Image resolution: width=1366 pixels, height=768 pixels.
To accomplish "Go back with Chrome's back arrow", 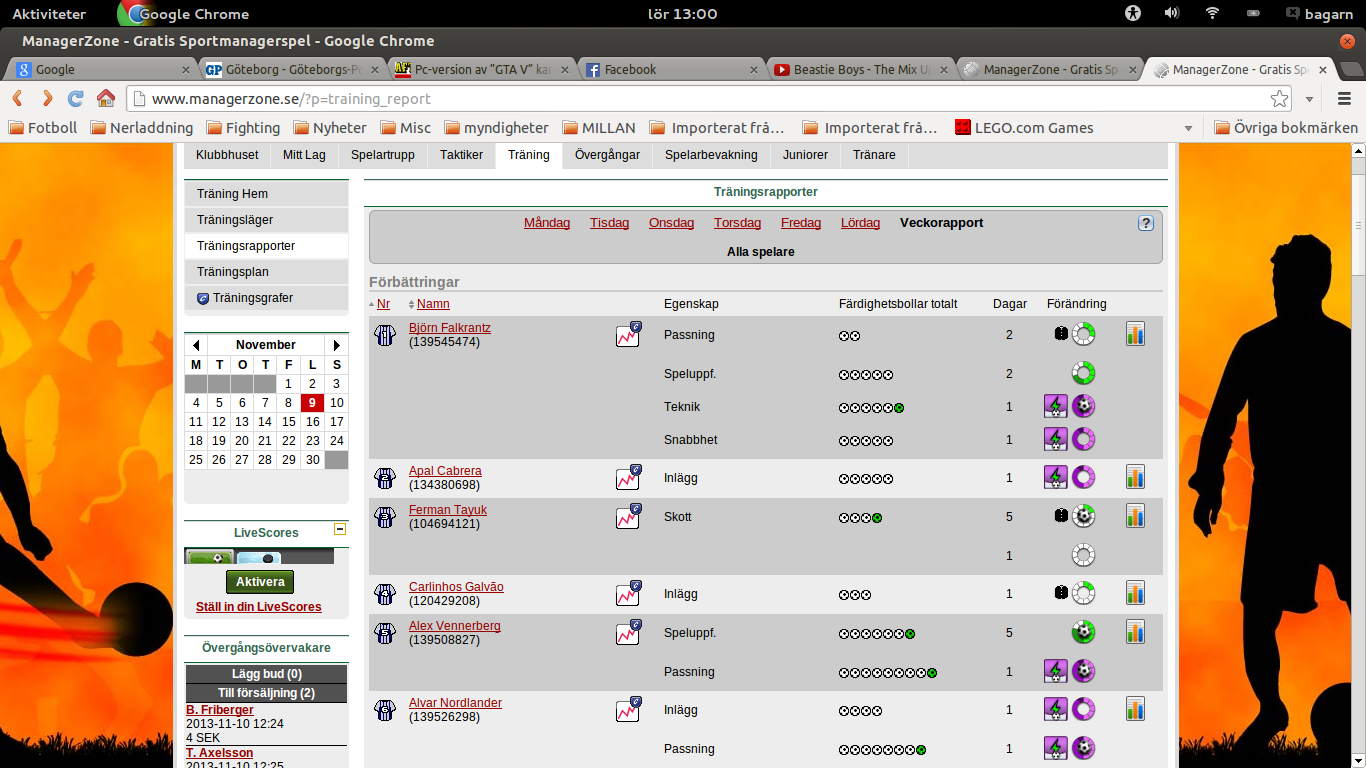I will [x=17, y=98].
